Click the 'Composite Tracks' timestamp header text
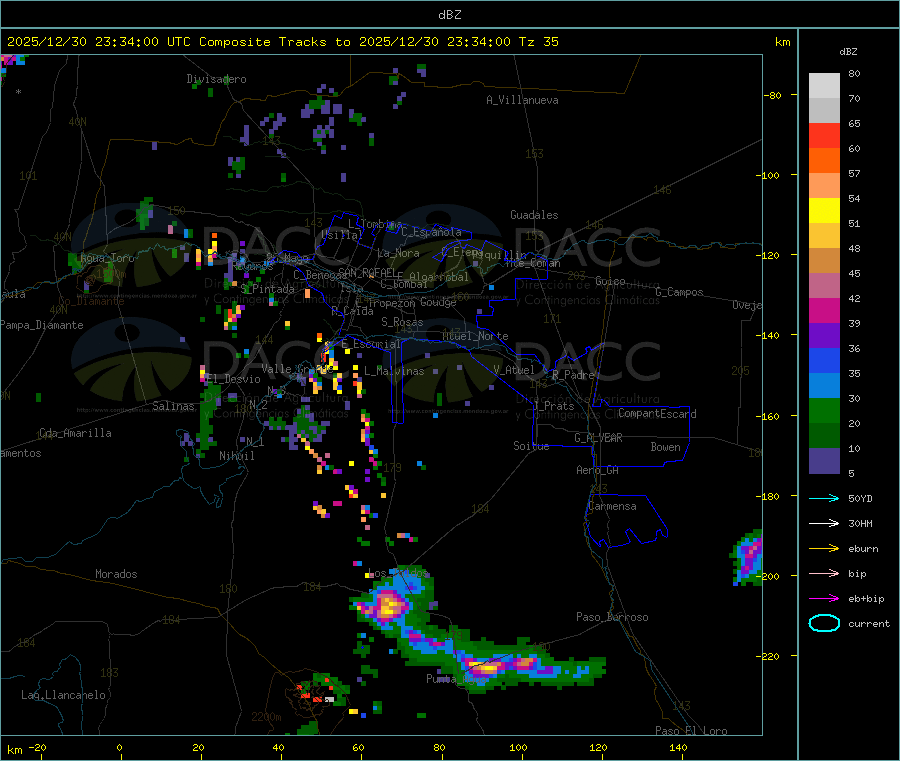The image size is (900, 761). (x=282, y=42)
